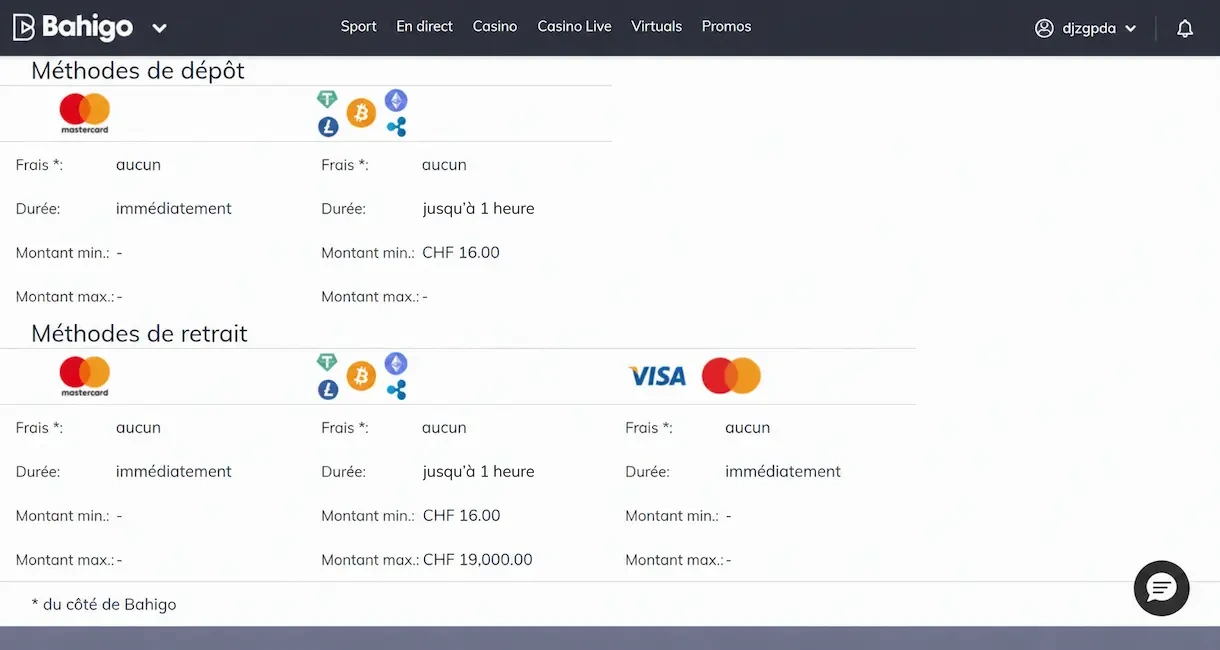Click the Méthodes de retrait heading

(139, 333)
